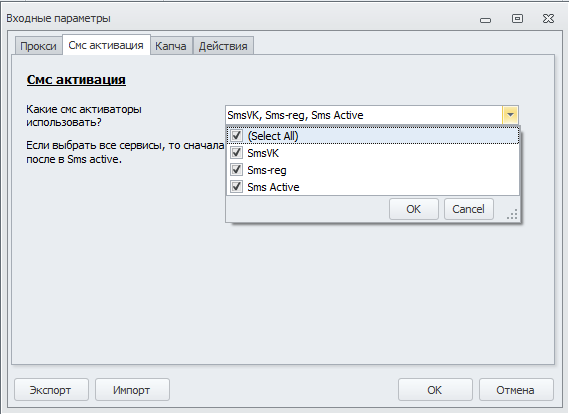The height and width of the screenshot is (414, 569).
Task: Click the hint text 'после в Sms active.'
Action: pos(74,159)
